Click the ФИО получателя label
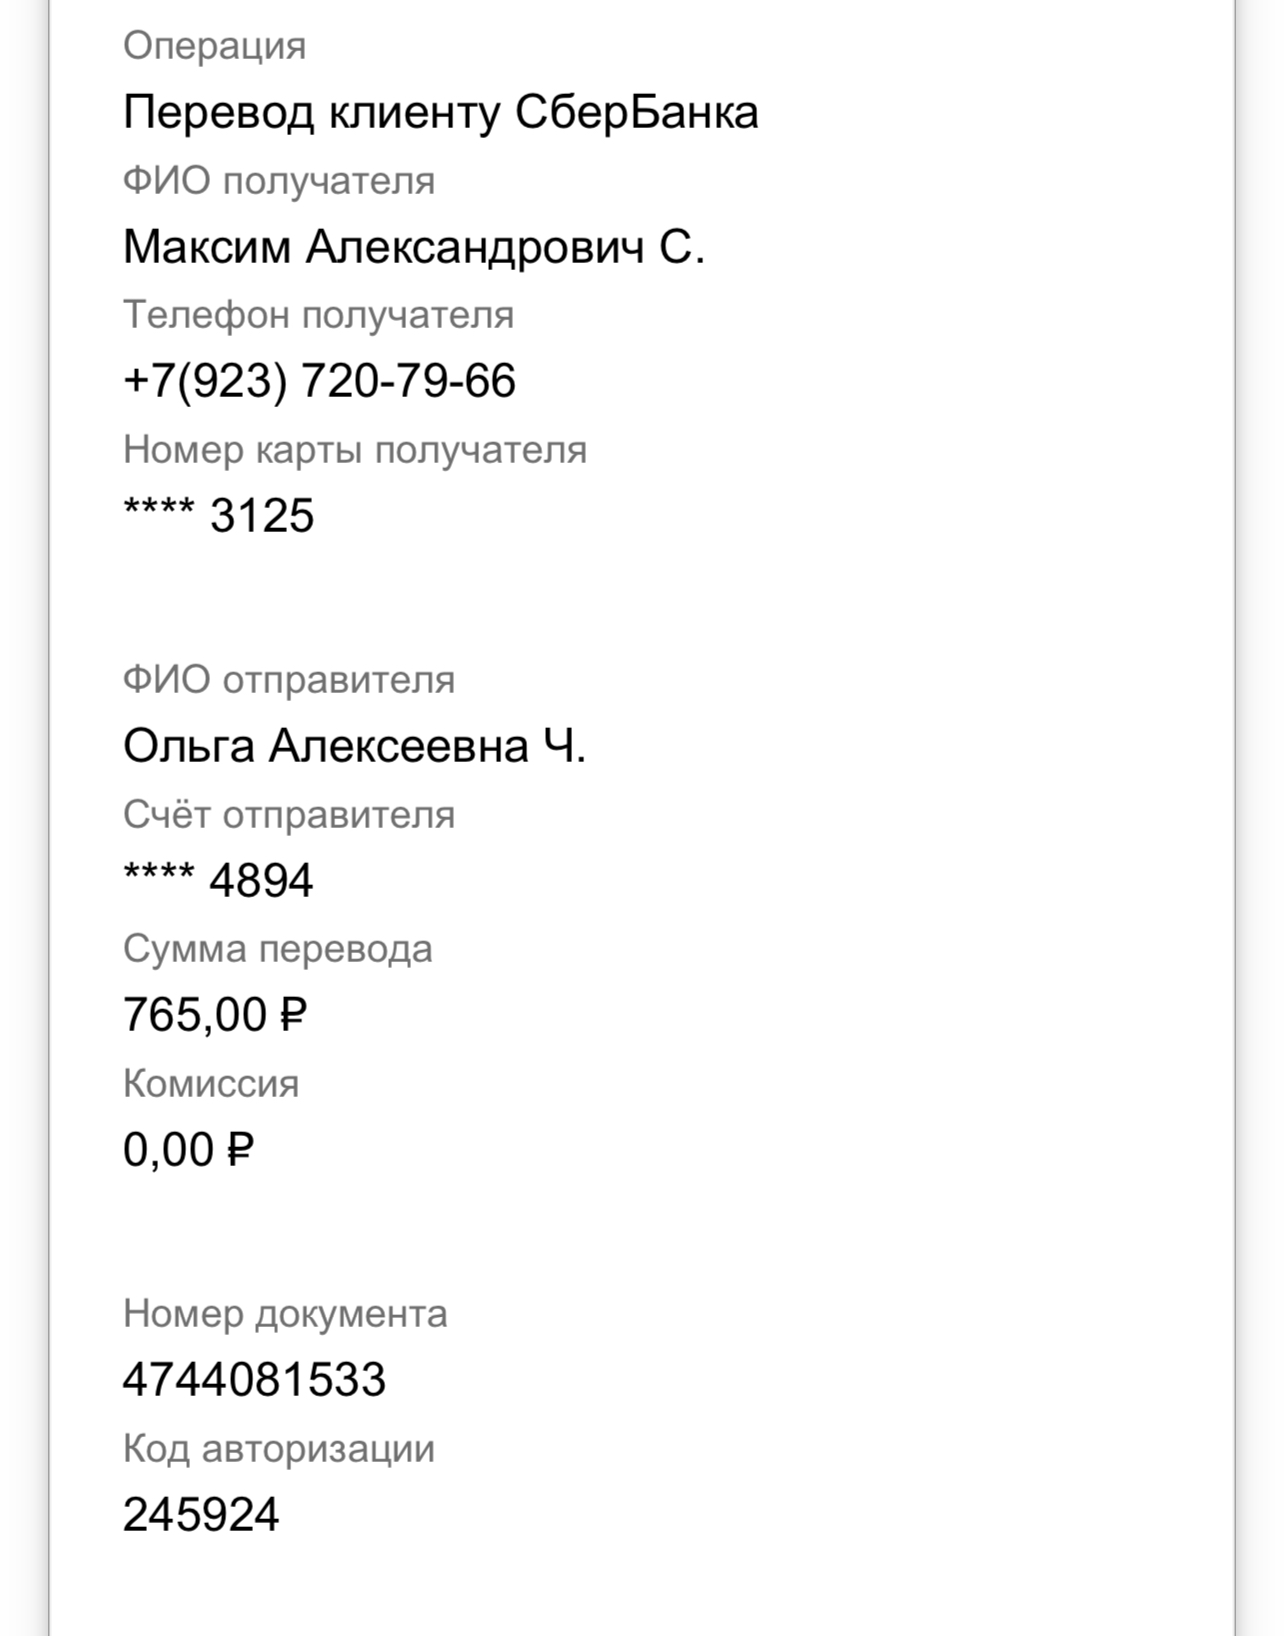The image size is (1284, 1636). pos(279,182)
